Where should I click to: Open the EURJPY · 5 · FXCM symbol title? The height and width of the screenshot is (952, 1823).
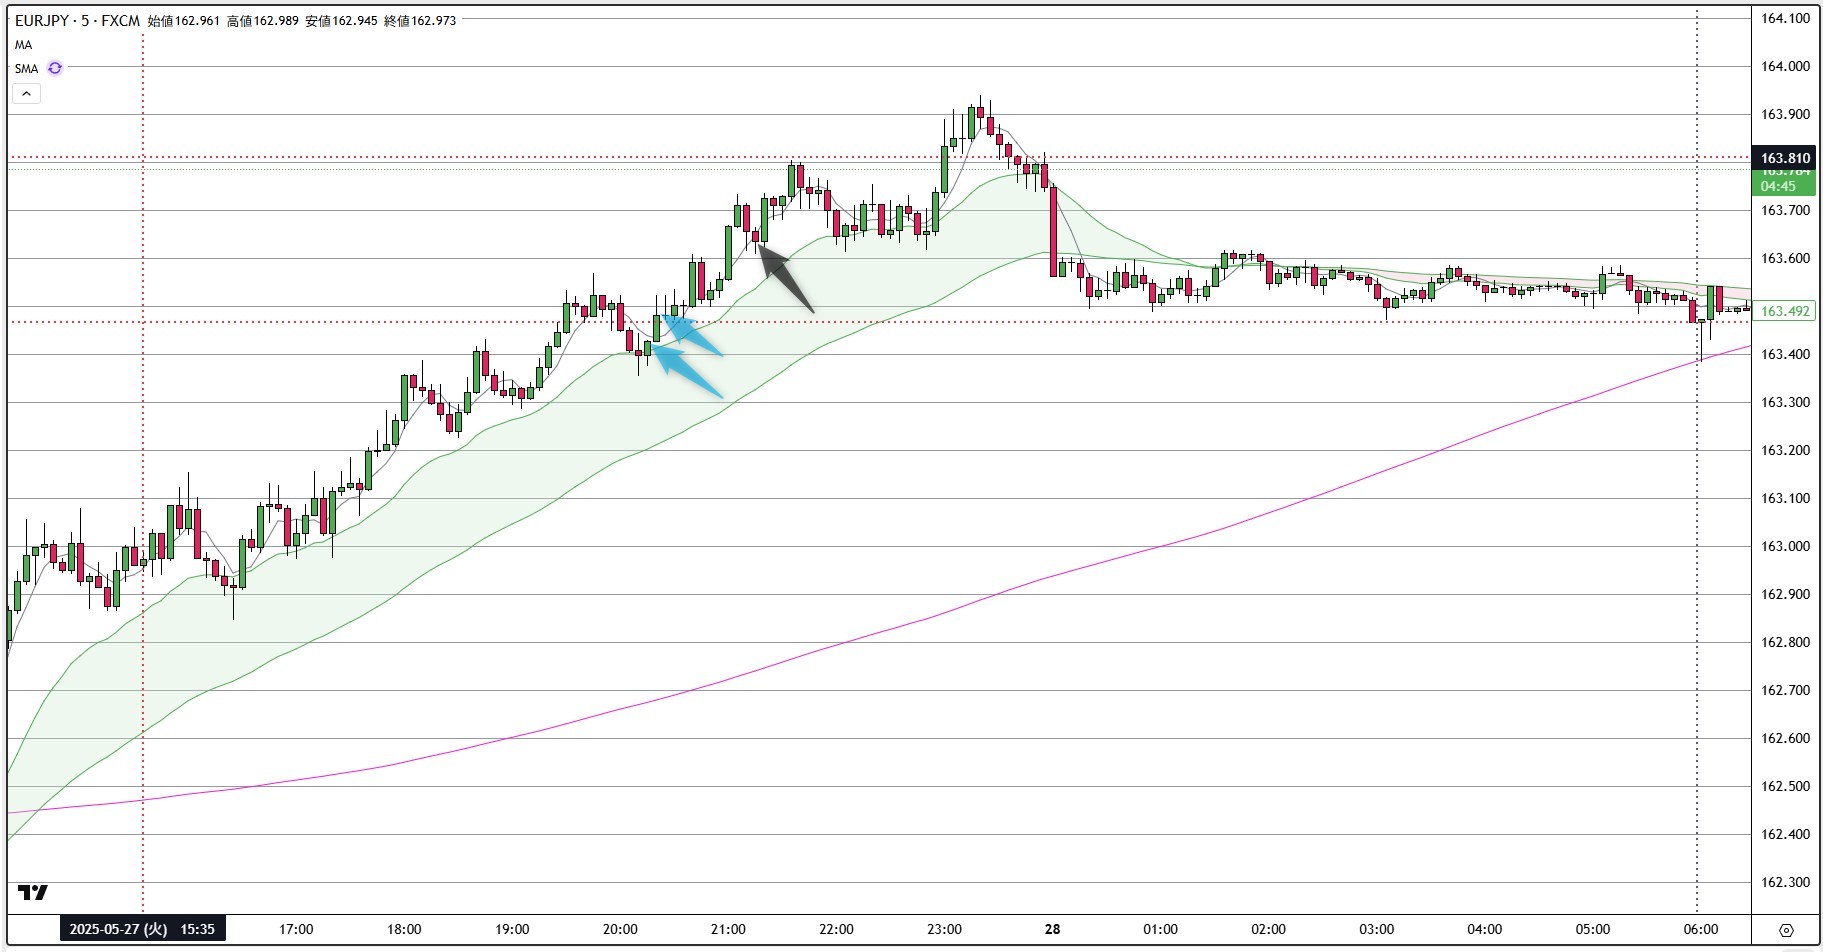[77, 20]
